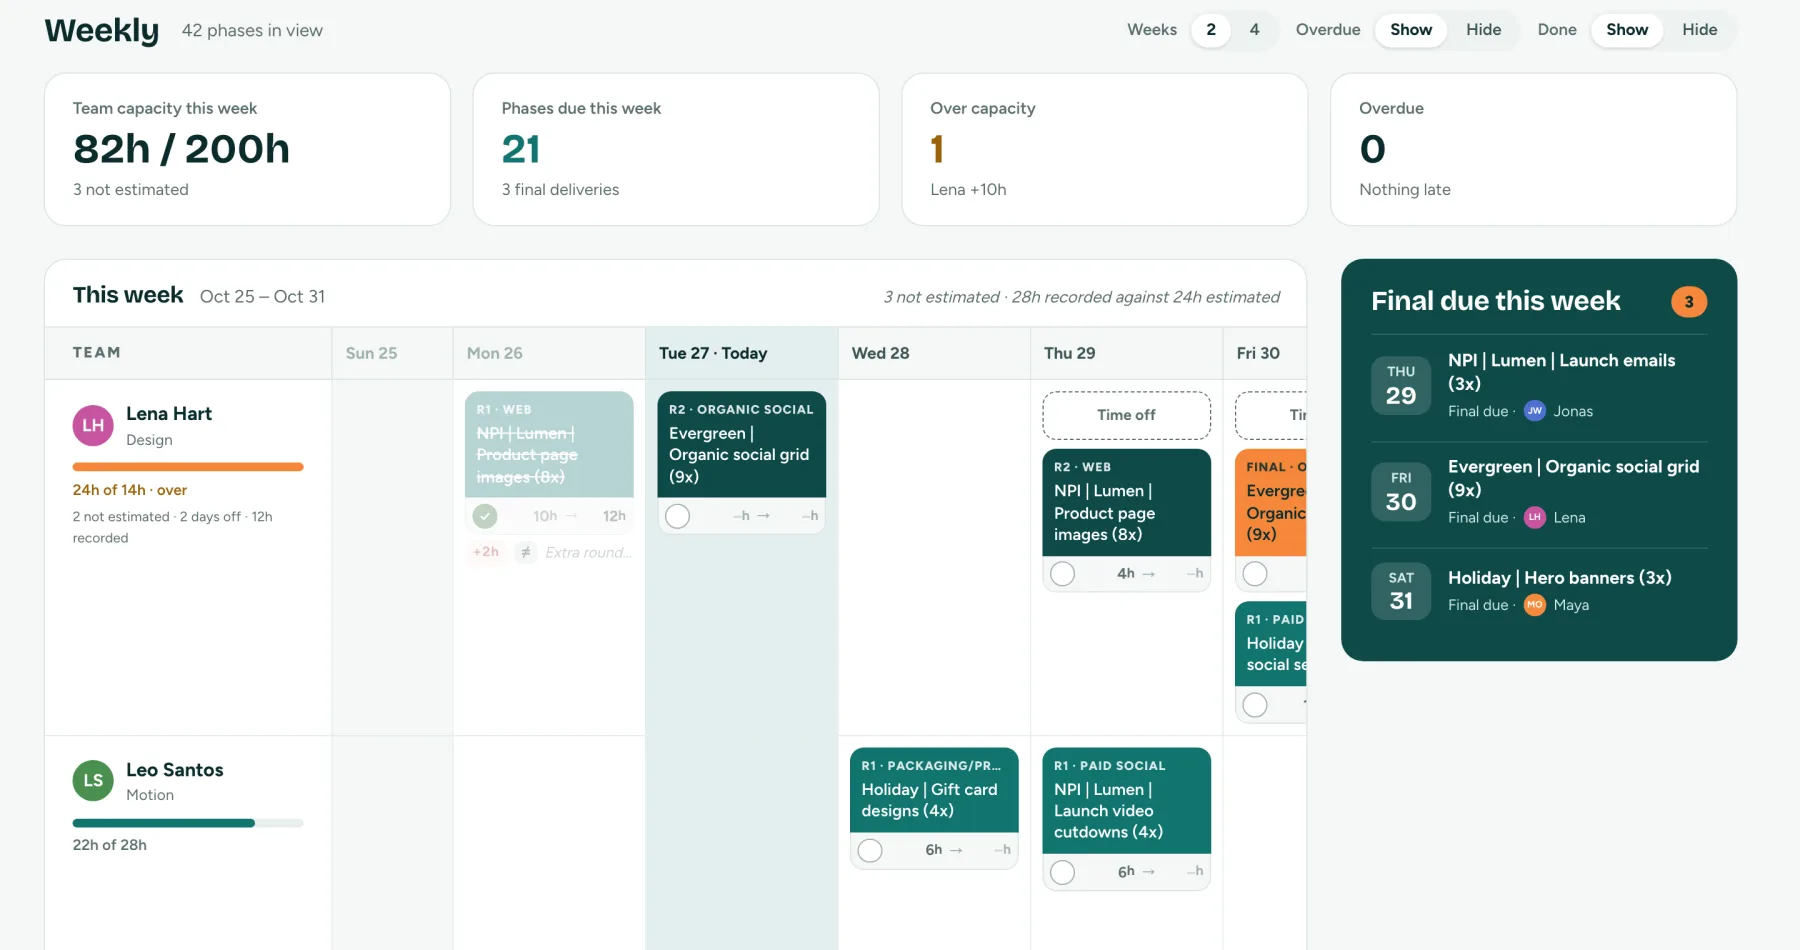Screen dimensions: 1800x950
Task: Select Hide for Done phases
Action: point(1700,30)
